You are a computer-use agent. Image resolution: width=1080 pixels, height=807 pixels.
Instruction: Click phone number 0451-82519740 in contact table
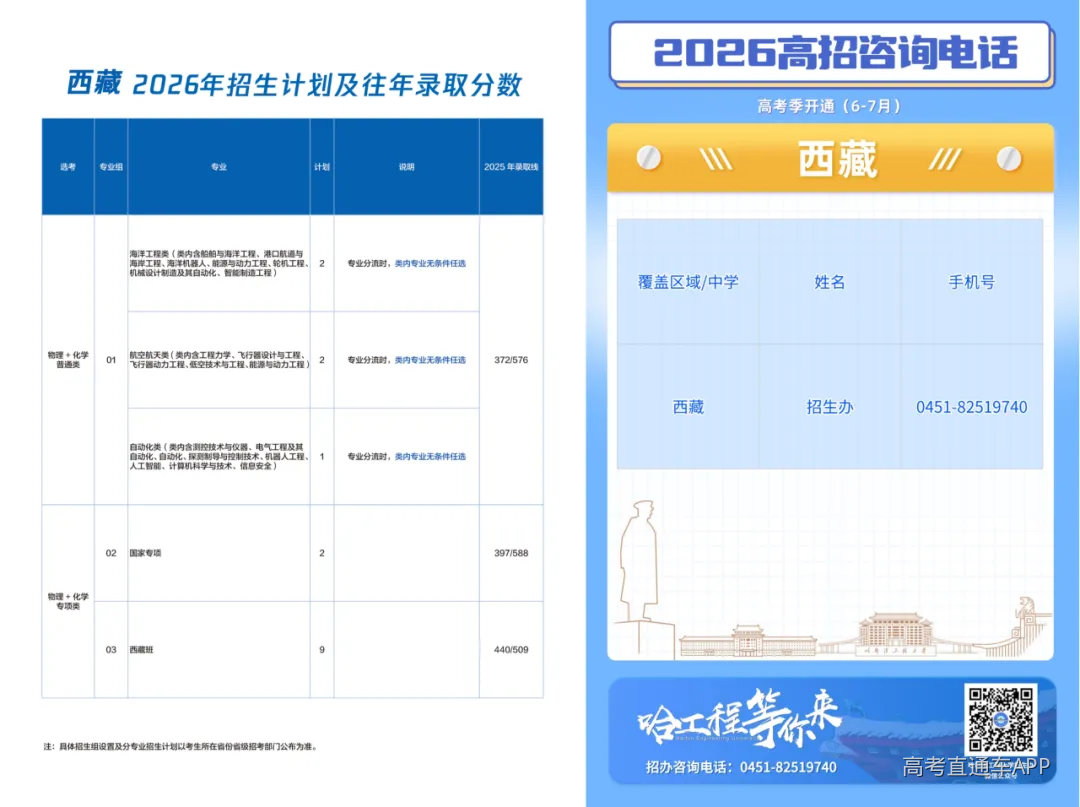click(x=971, y=407)
